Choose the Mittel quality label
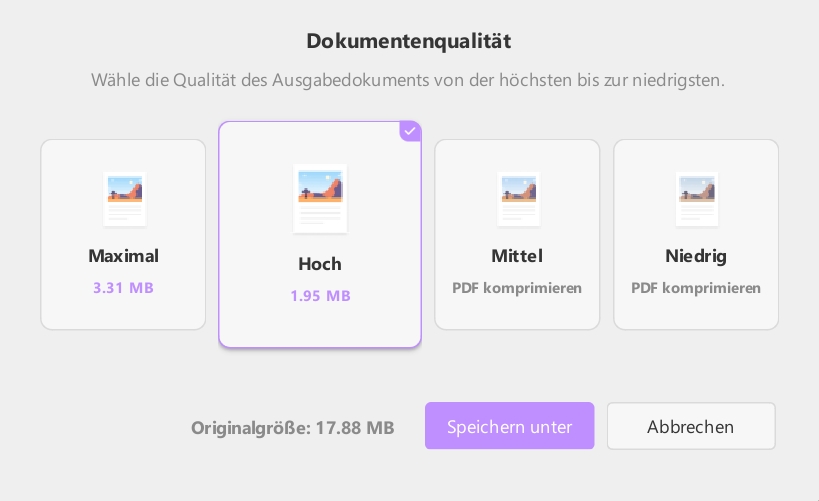The height and width of the screenshot is (501, 819). (x=517, y=256)
